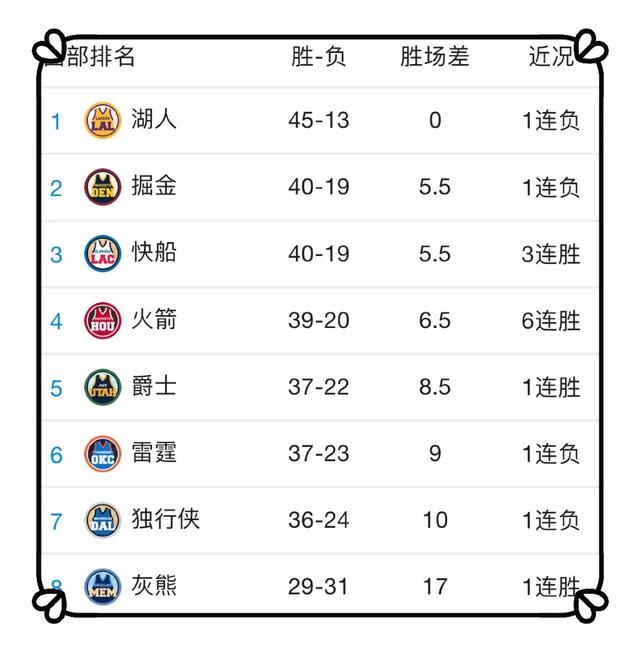Open team name 掘金
This screenshot has height=652, width=640.
point(154,185)
